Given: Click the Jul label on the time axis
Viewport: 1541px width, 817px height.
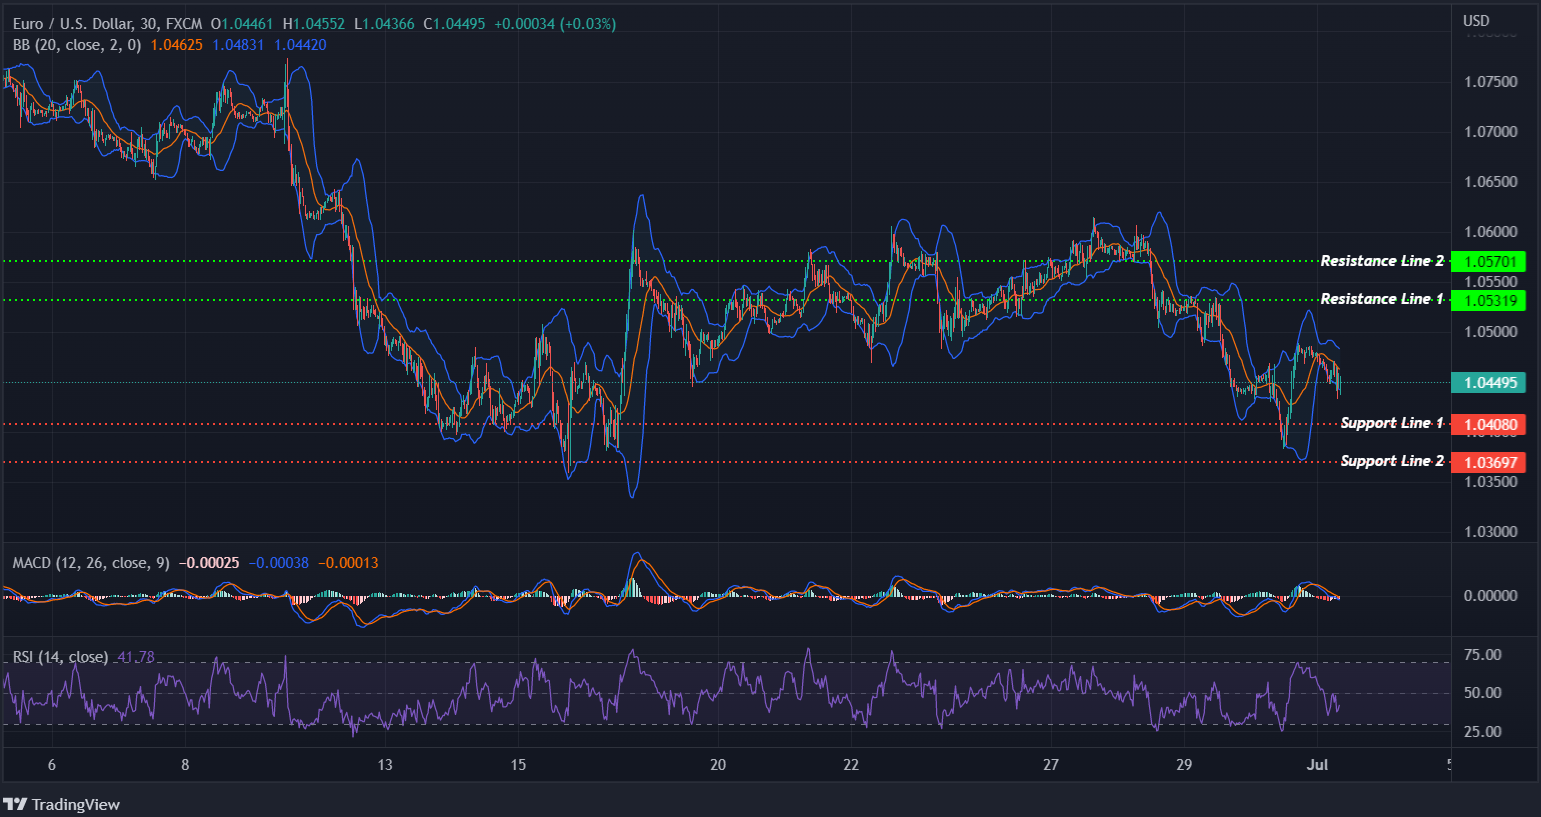Looking at the screenshot, I should coord(1317,765).
